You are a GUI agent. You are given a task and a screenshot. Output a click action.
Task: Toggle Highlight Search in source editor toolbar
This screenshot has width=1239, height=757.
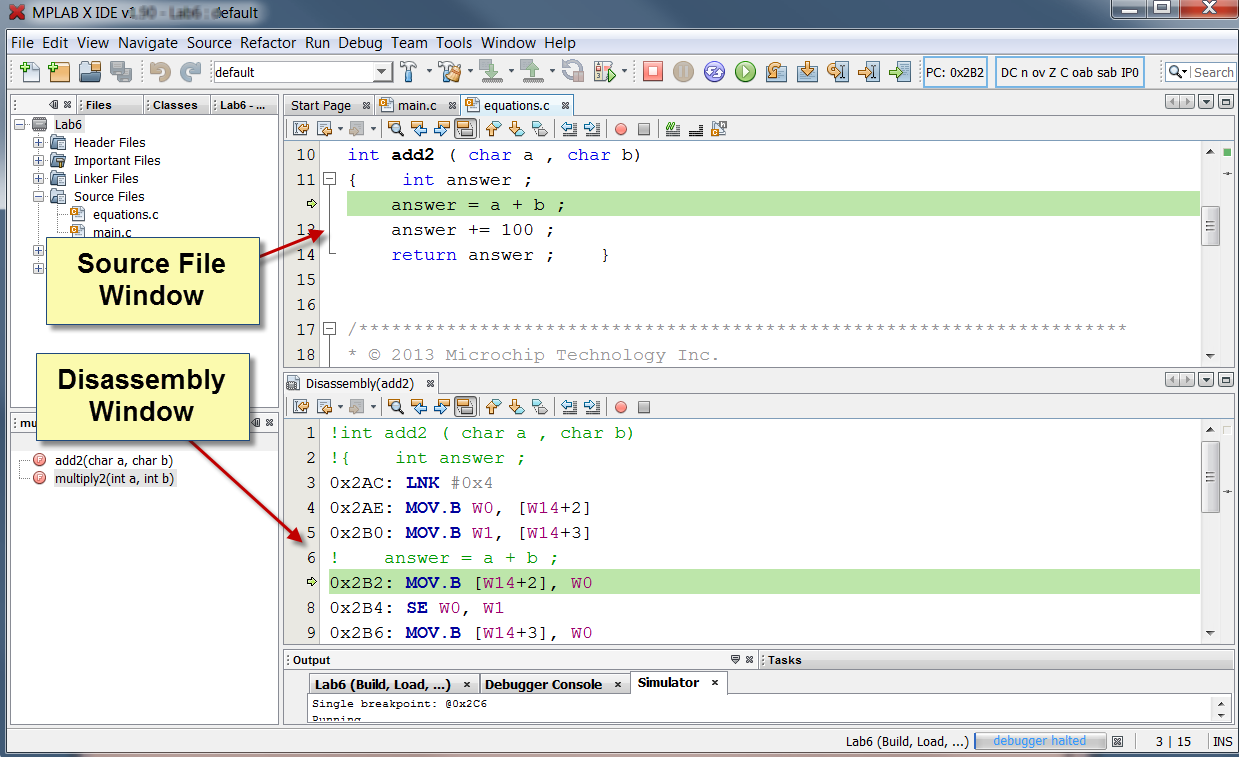[464, 129]
